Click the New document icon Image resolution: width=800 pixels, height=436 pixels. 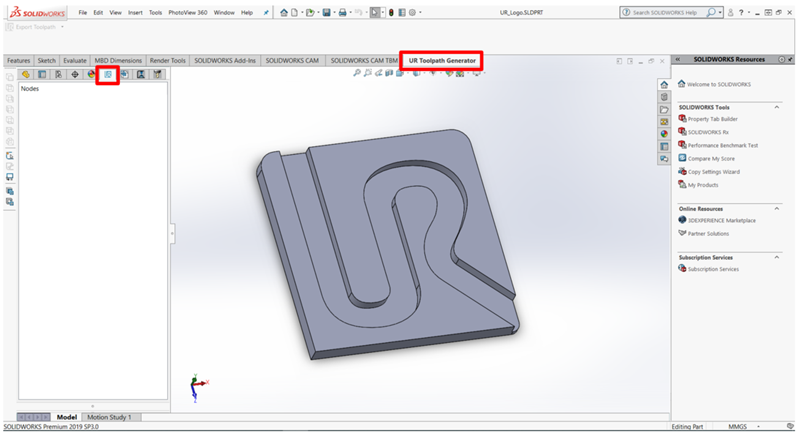(294, 12)
